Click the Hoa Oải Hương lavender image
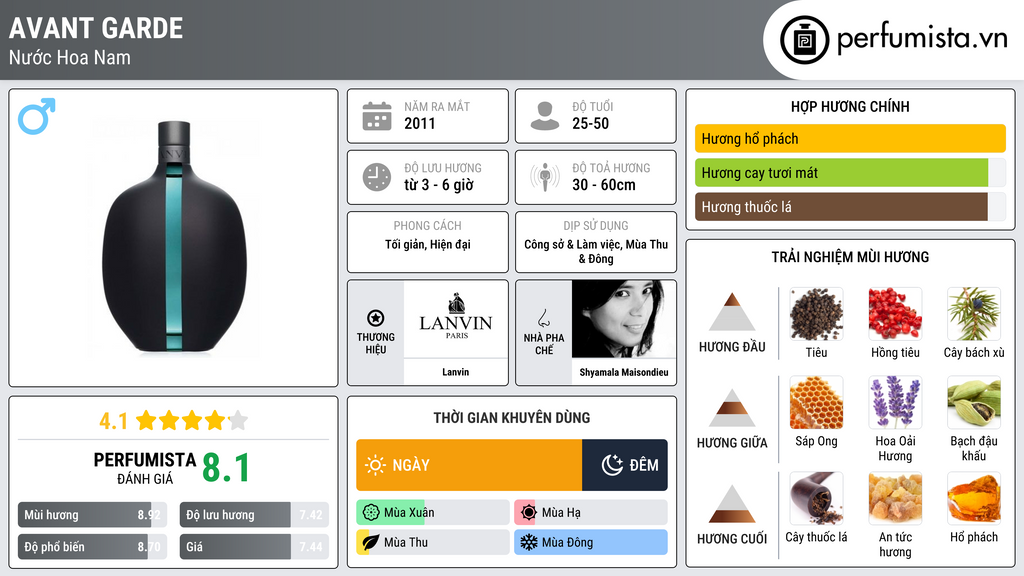 (x=895, y=402)
